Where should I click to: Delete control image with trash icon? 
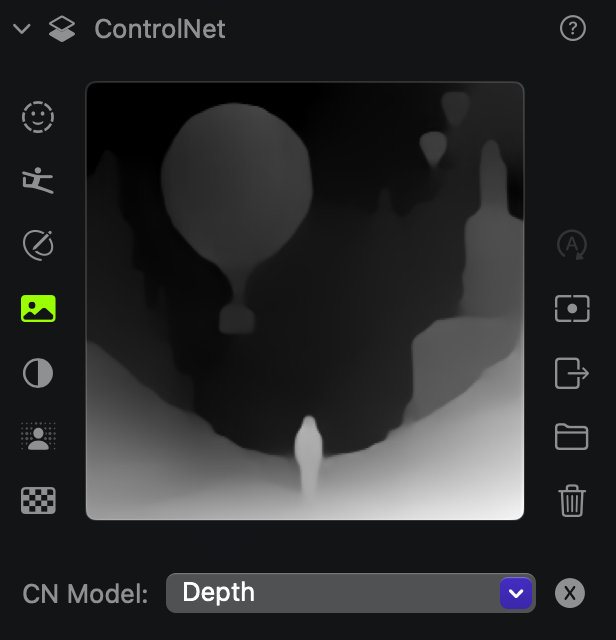click(572, 501)
